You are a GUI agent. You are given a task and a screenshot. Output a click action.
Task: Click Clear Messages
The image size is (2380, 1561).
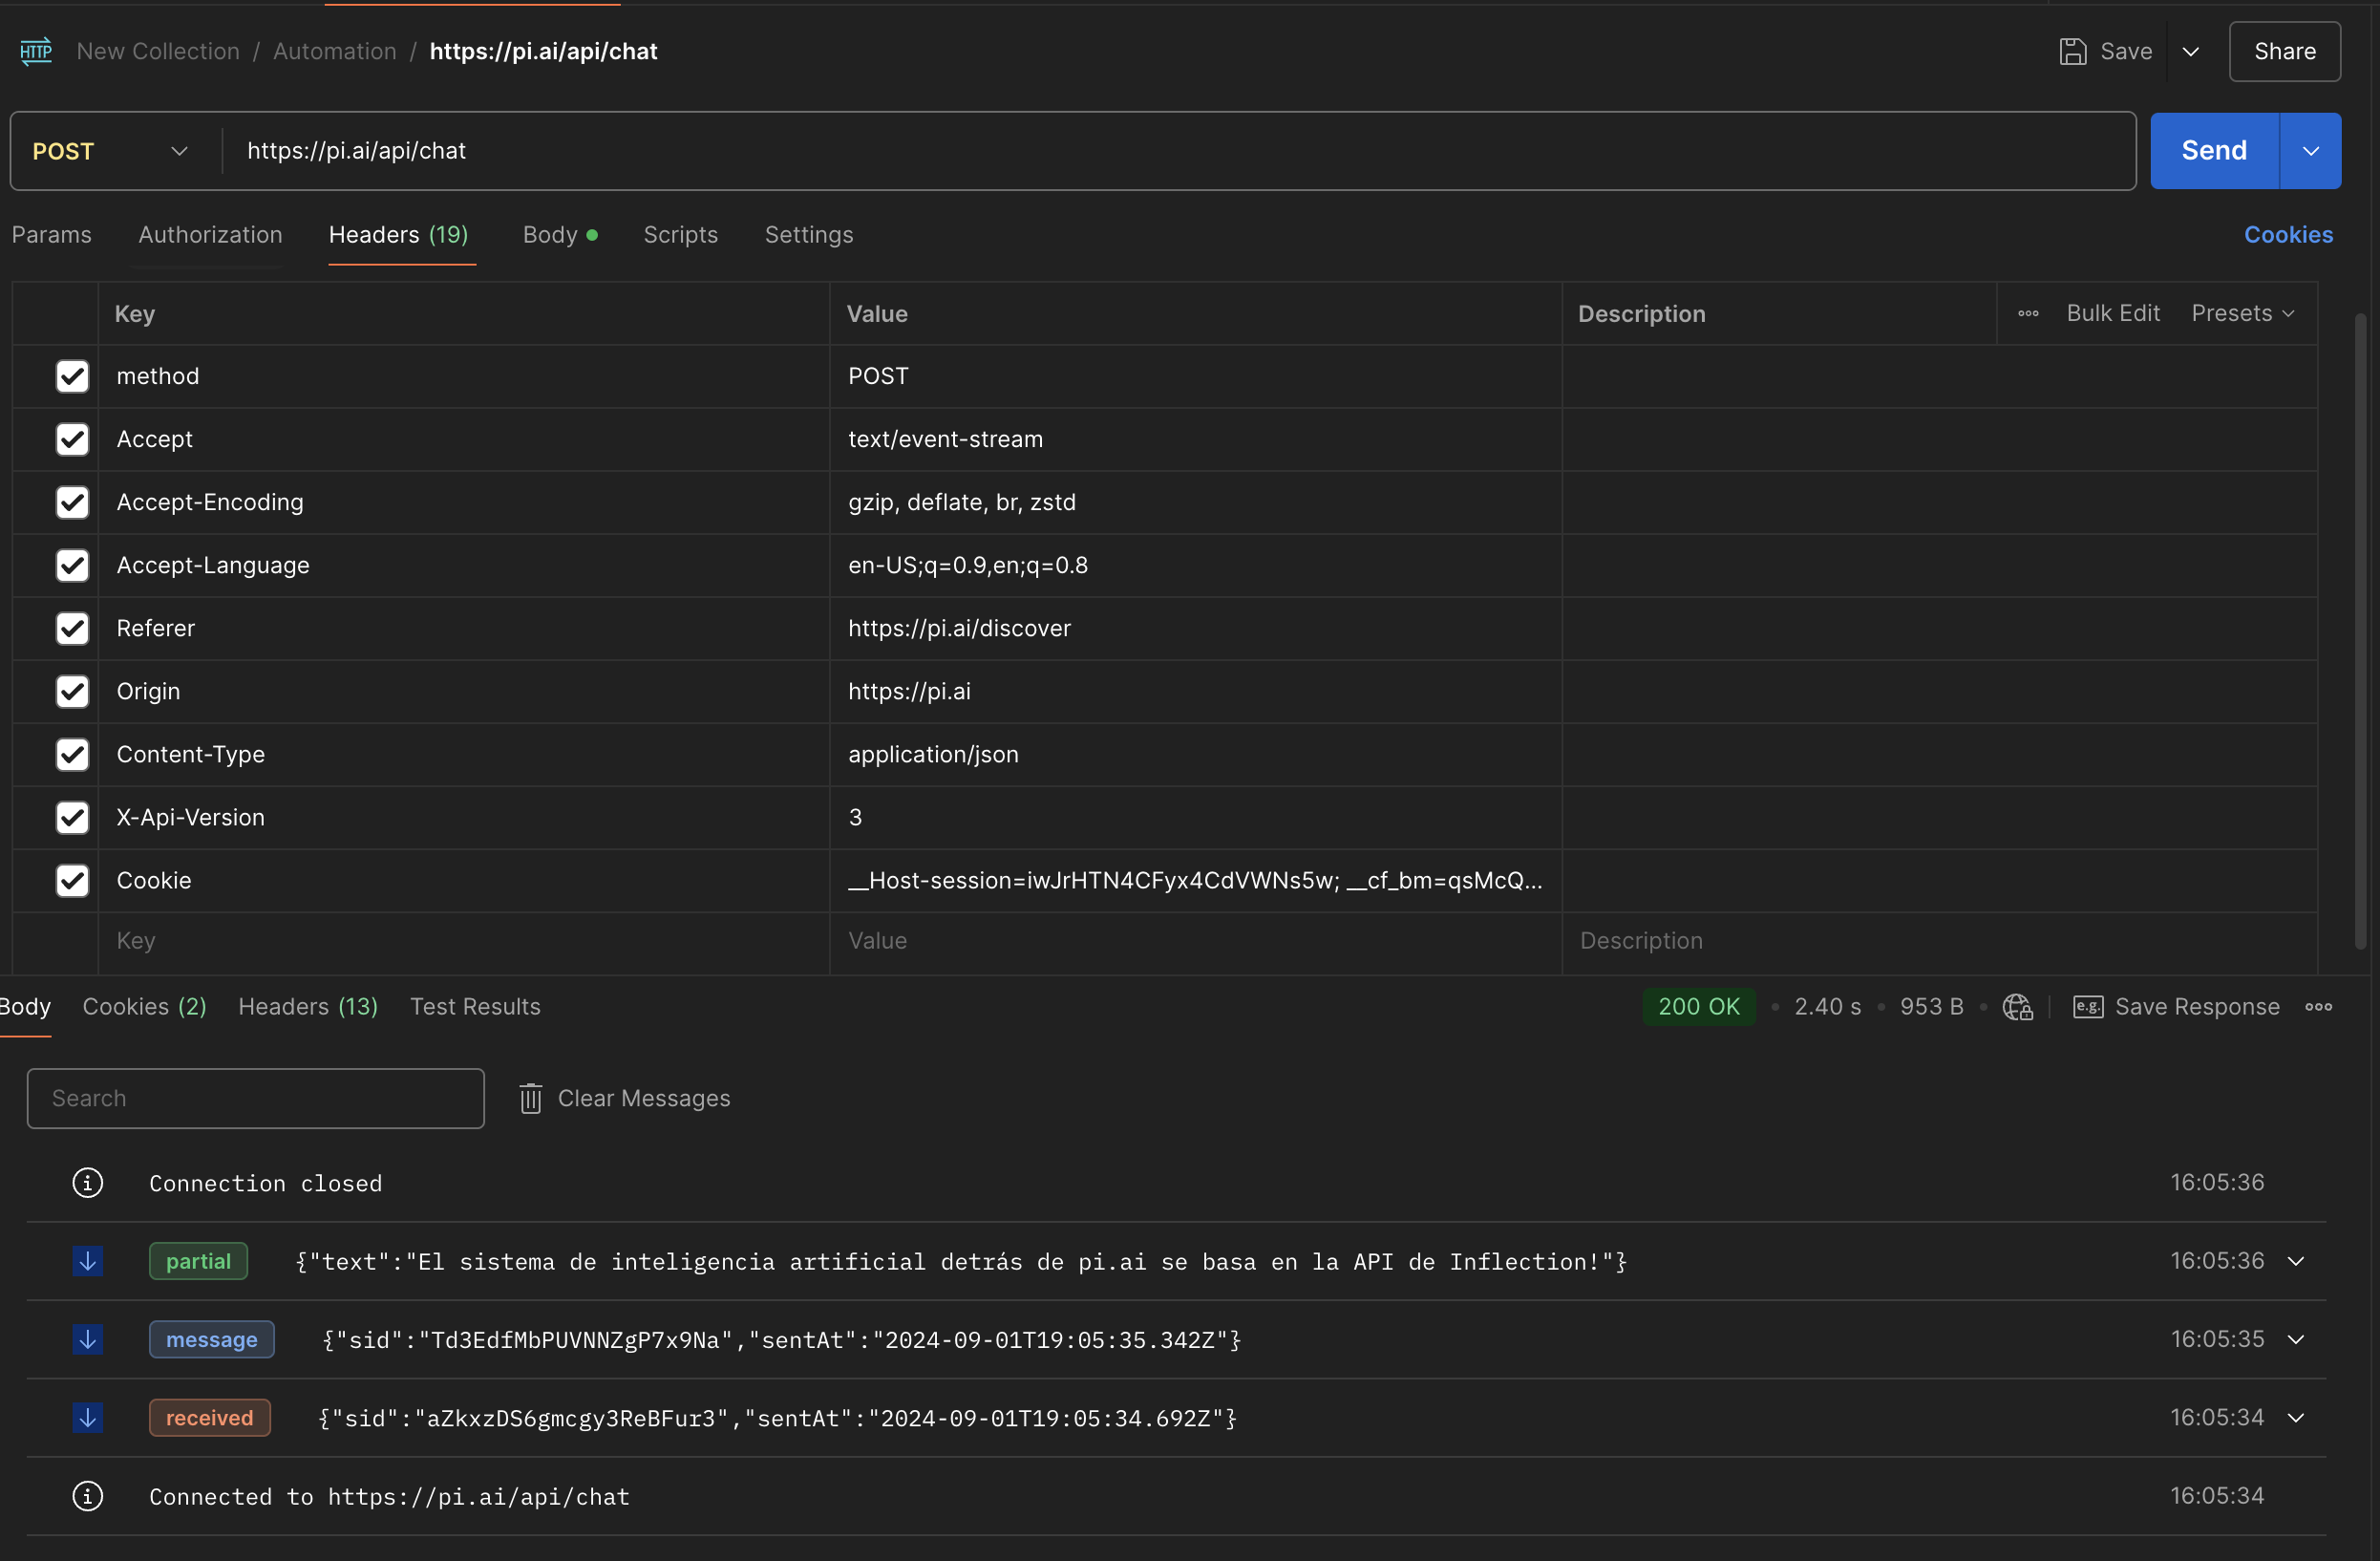pos(625,1099)
